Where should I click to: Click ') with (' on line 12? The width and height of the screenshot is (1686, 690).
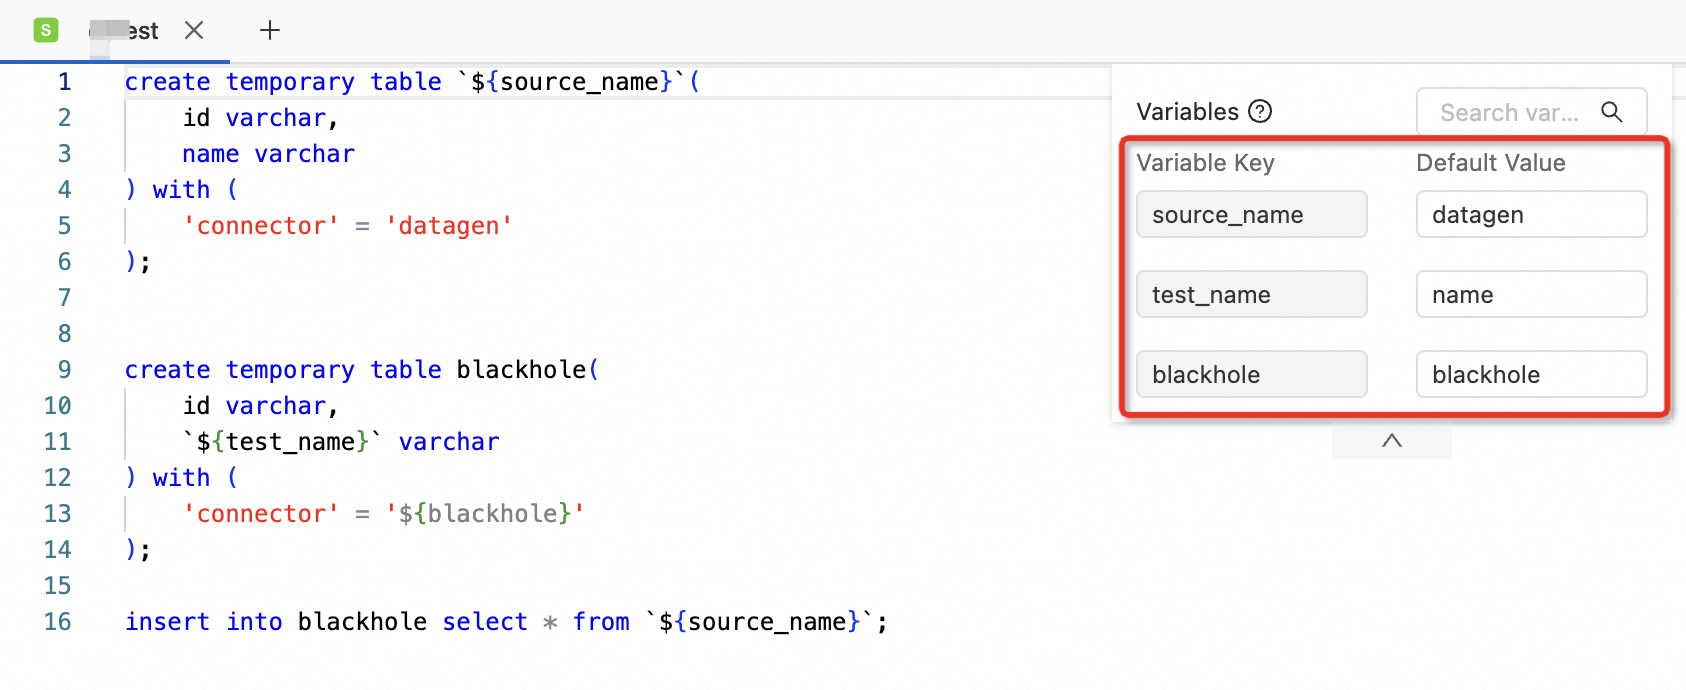[182, 477]
